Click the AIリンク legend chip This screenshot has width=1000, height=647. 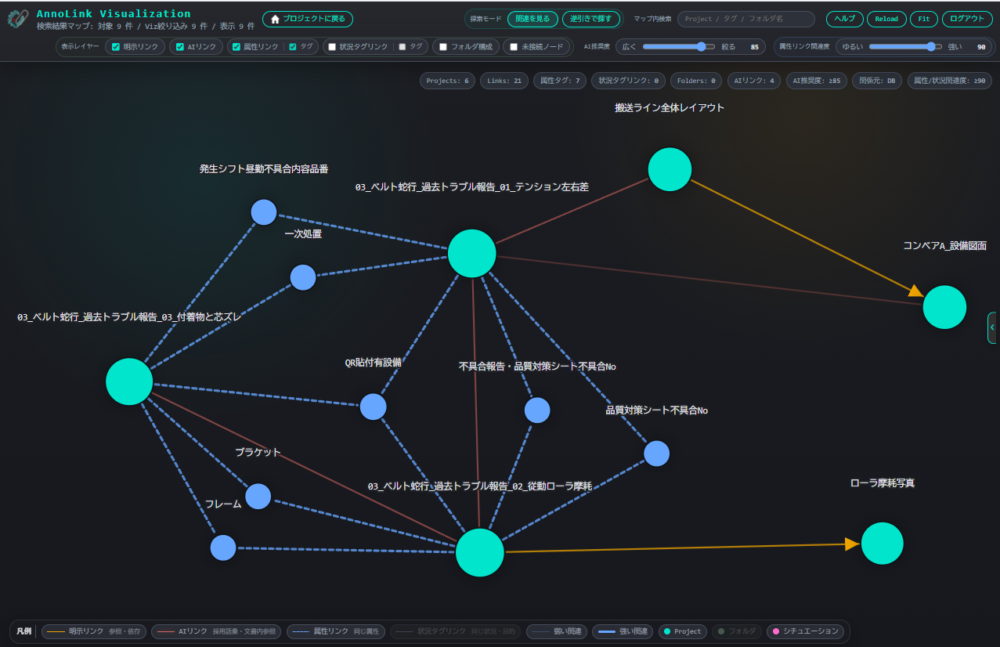(216, 631)
